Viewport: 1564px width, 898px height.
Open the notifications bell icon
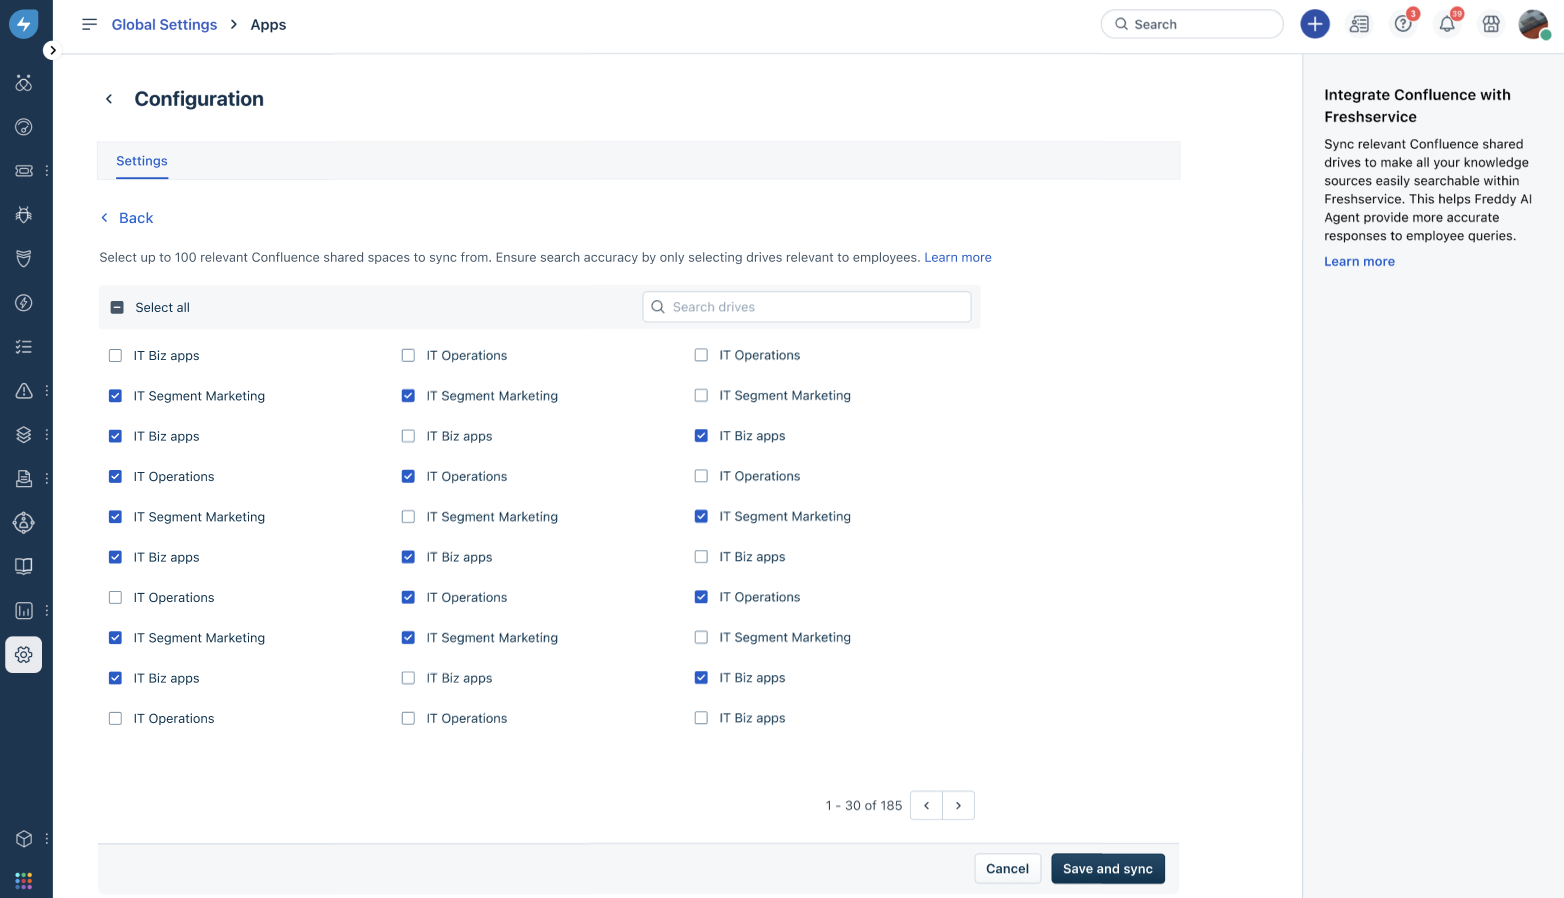pyautogui.click(x=1447, y=24)
